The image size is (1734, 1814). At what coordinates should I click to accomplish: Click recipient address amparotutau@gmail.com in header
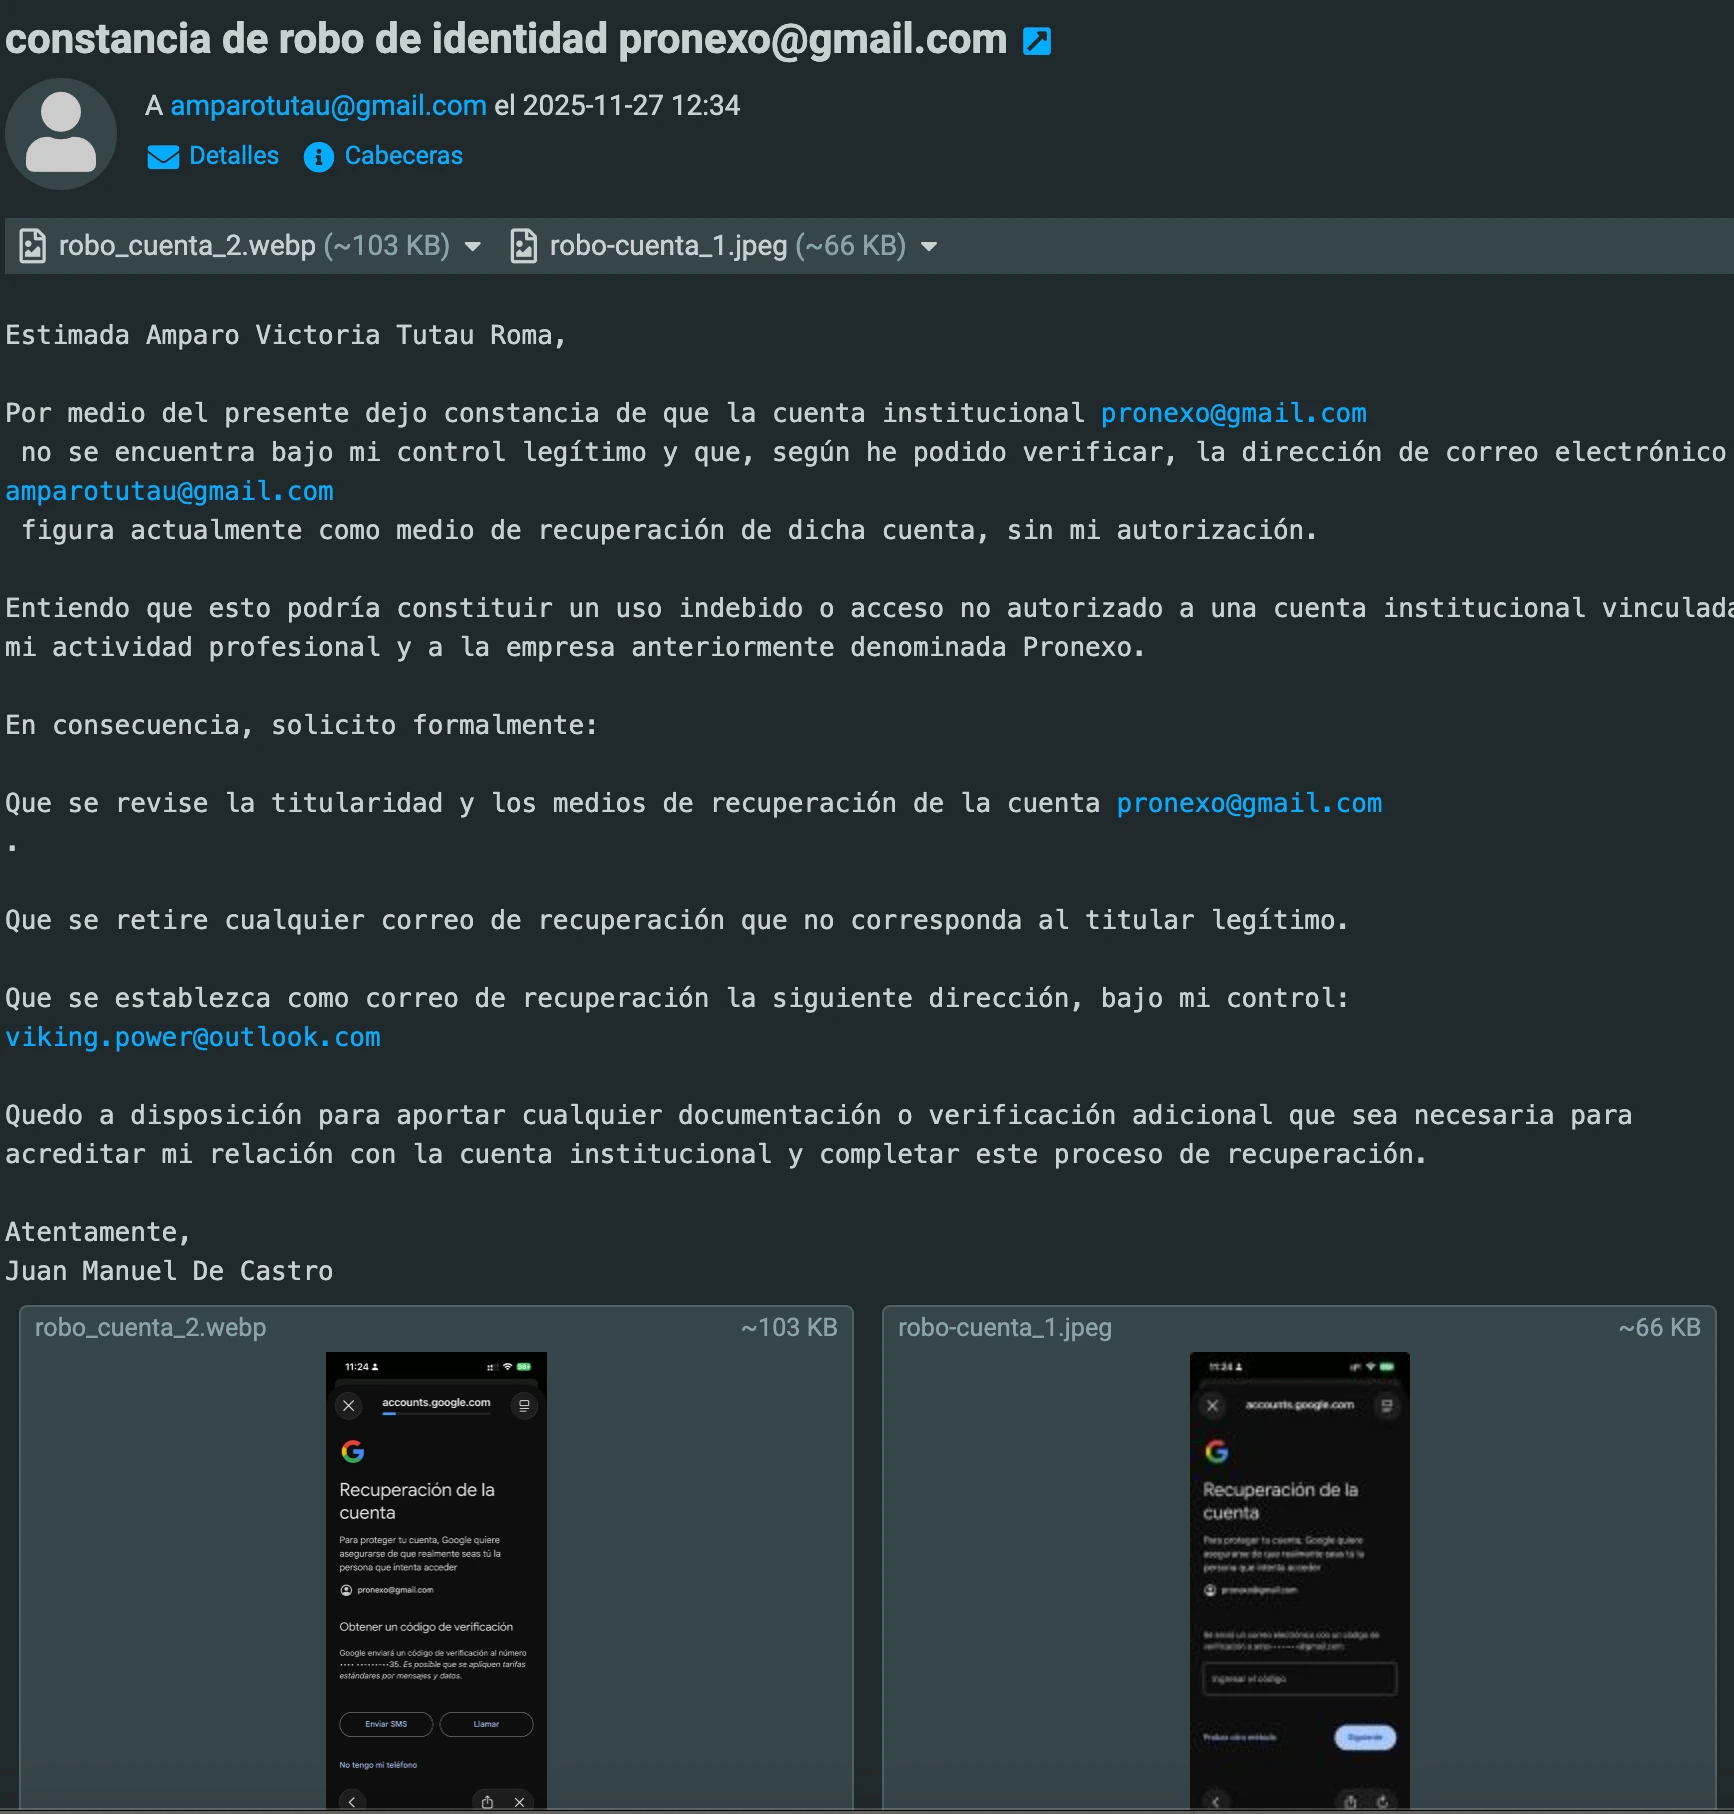(x=328, y=105)
